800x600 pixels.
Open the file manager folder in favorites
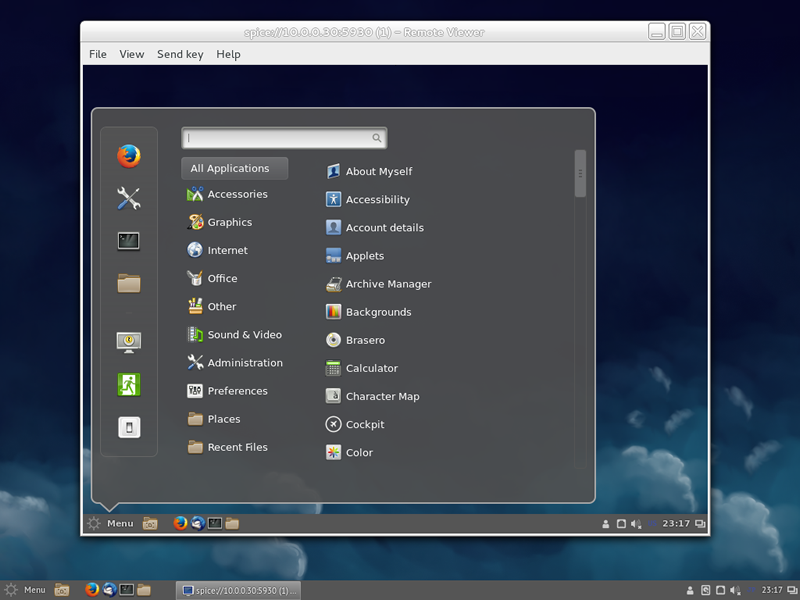(129, 283)
